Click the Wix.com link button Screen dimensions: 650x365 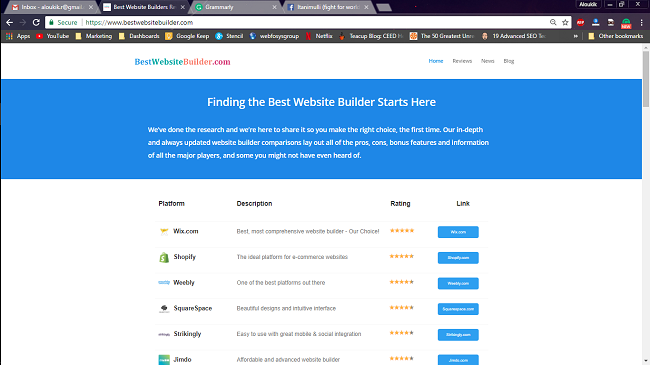click(x=458, y=232)
